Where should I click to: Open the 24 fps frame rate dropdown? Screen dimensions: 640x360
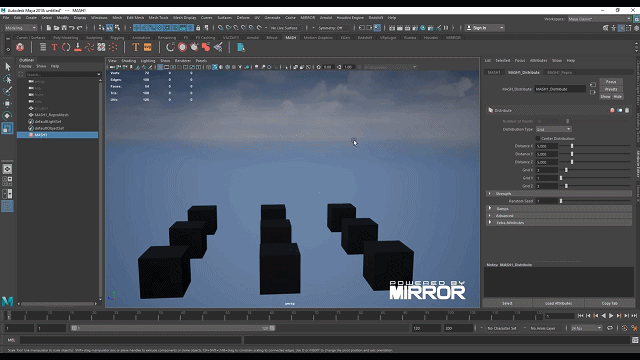[586, 328]
